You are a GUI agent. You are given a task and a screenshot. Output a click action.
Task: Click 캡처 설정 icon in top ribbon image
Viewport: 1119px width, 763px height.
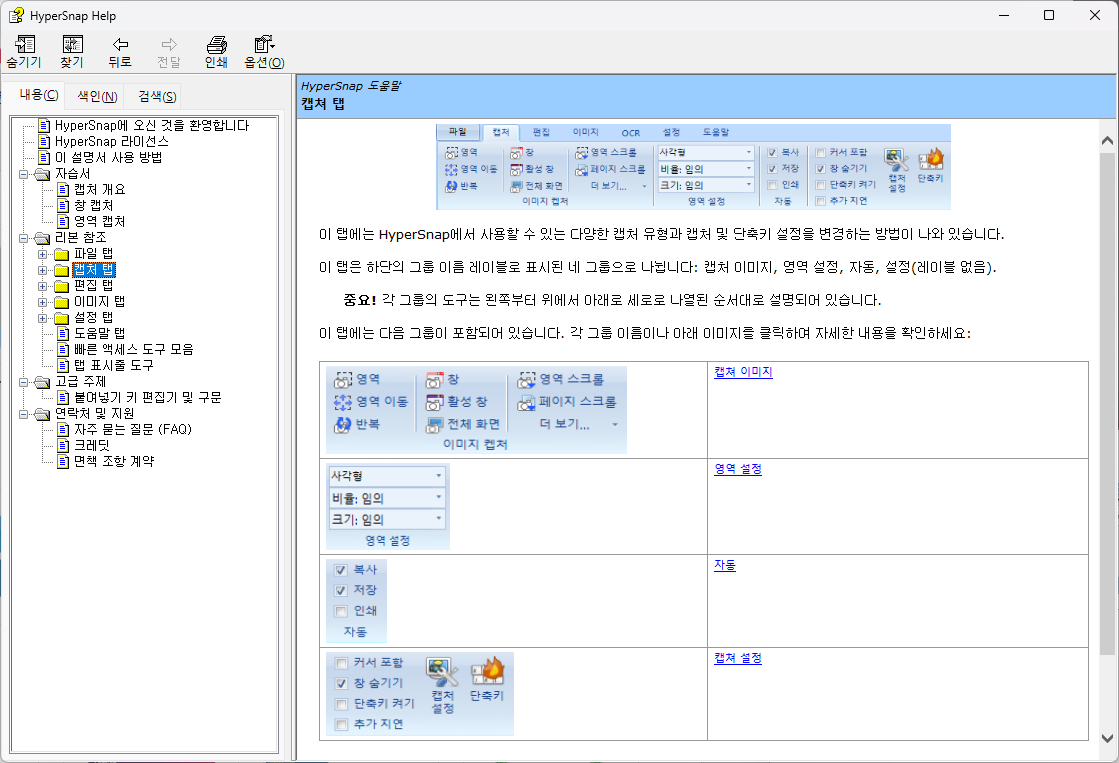(x=896, y=160)
